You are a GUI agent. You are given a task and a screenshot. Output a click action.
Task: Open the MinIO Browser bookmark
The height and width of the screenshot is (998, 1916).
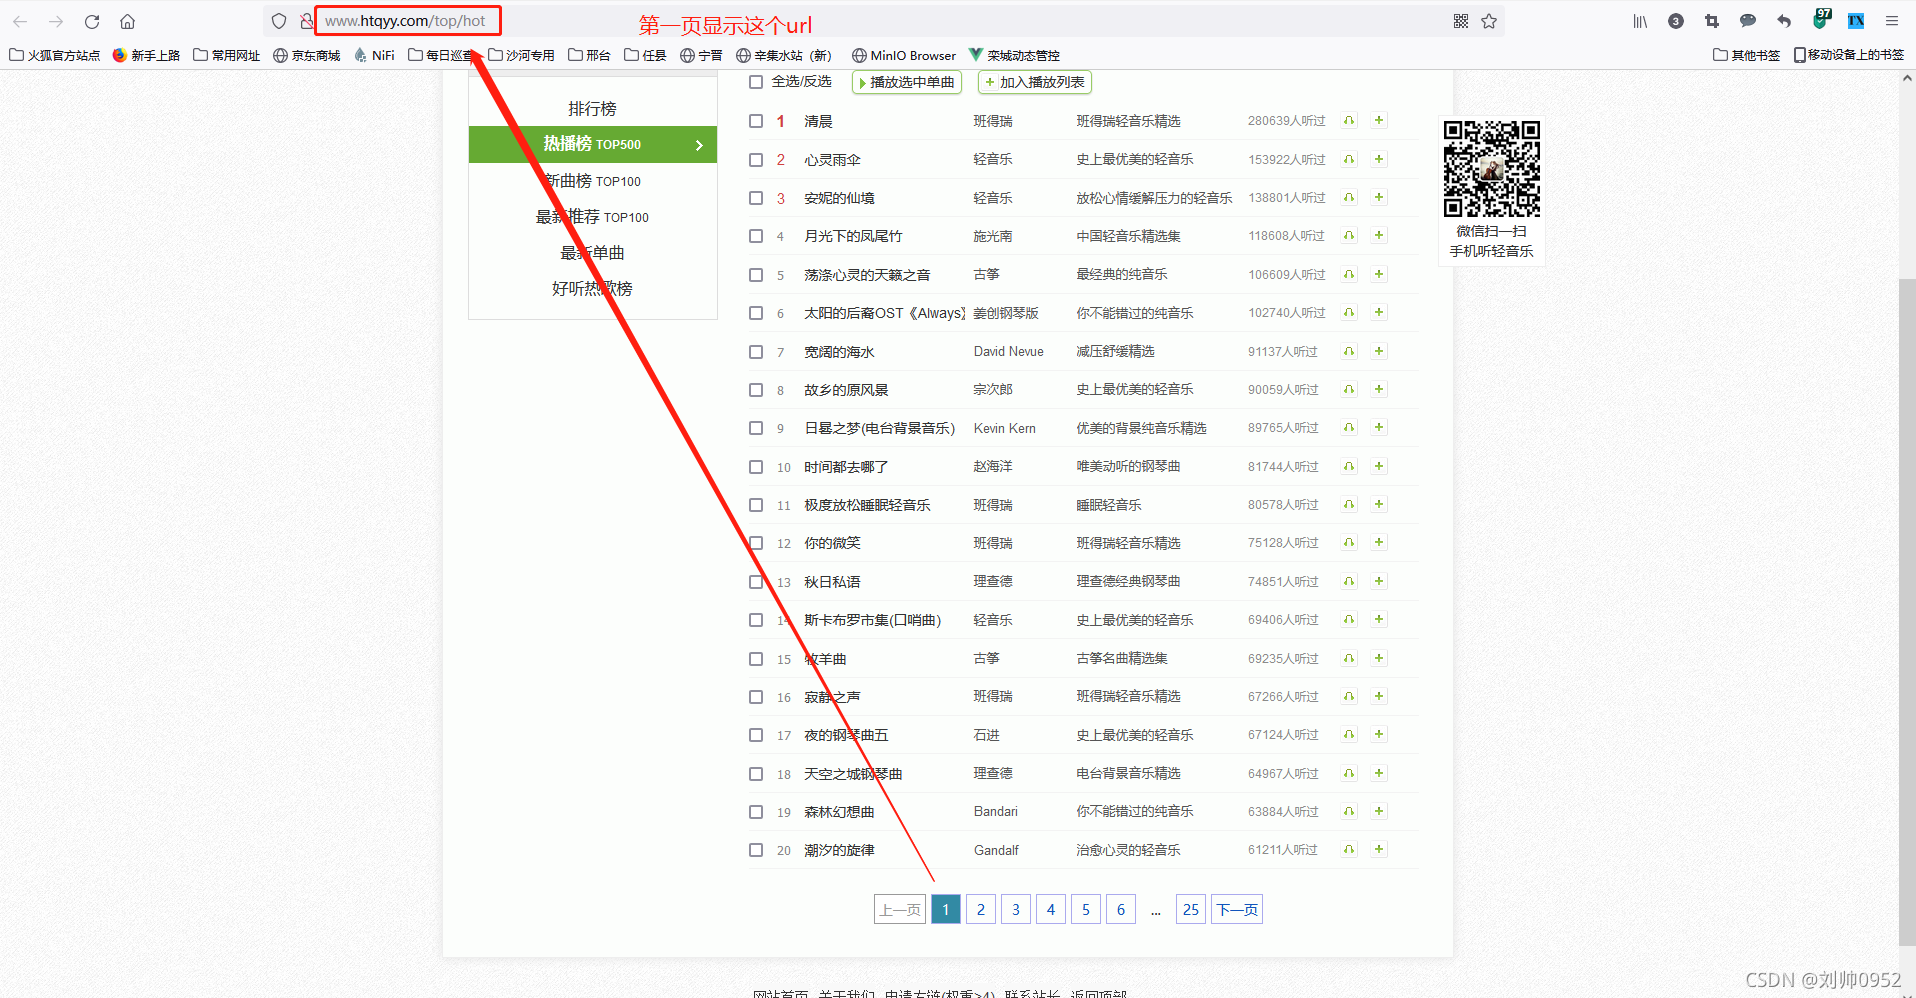point(904,55)
